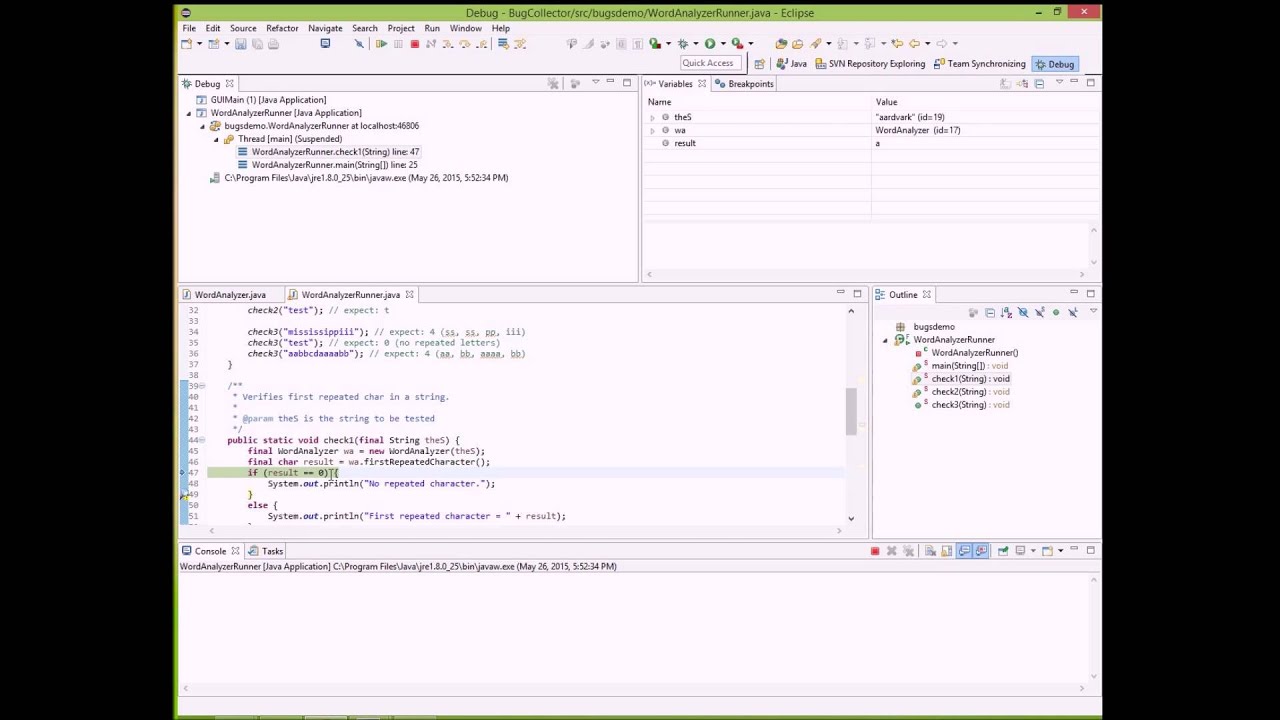
Task: Terminate the debug session with red stop icon
Action: 415,43
